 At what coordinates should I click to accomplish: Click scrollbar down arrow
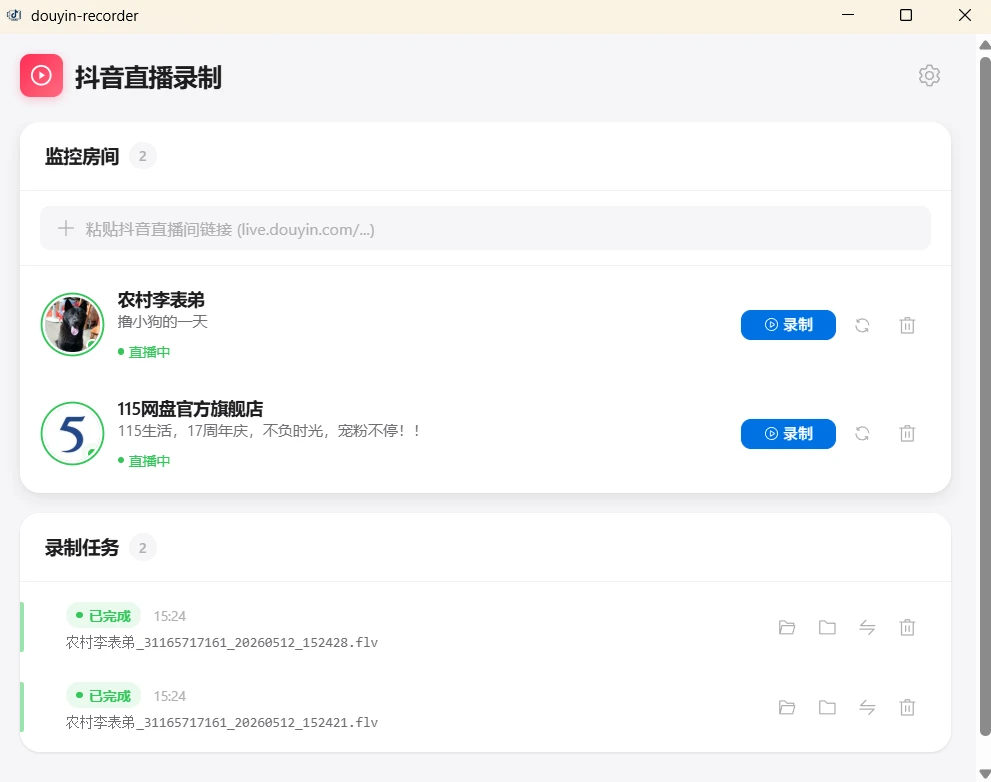(985, 774)
